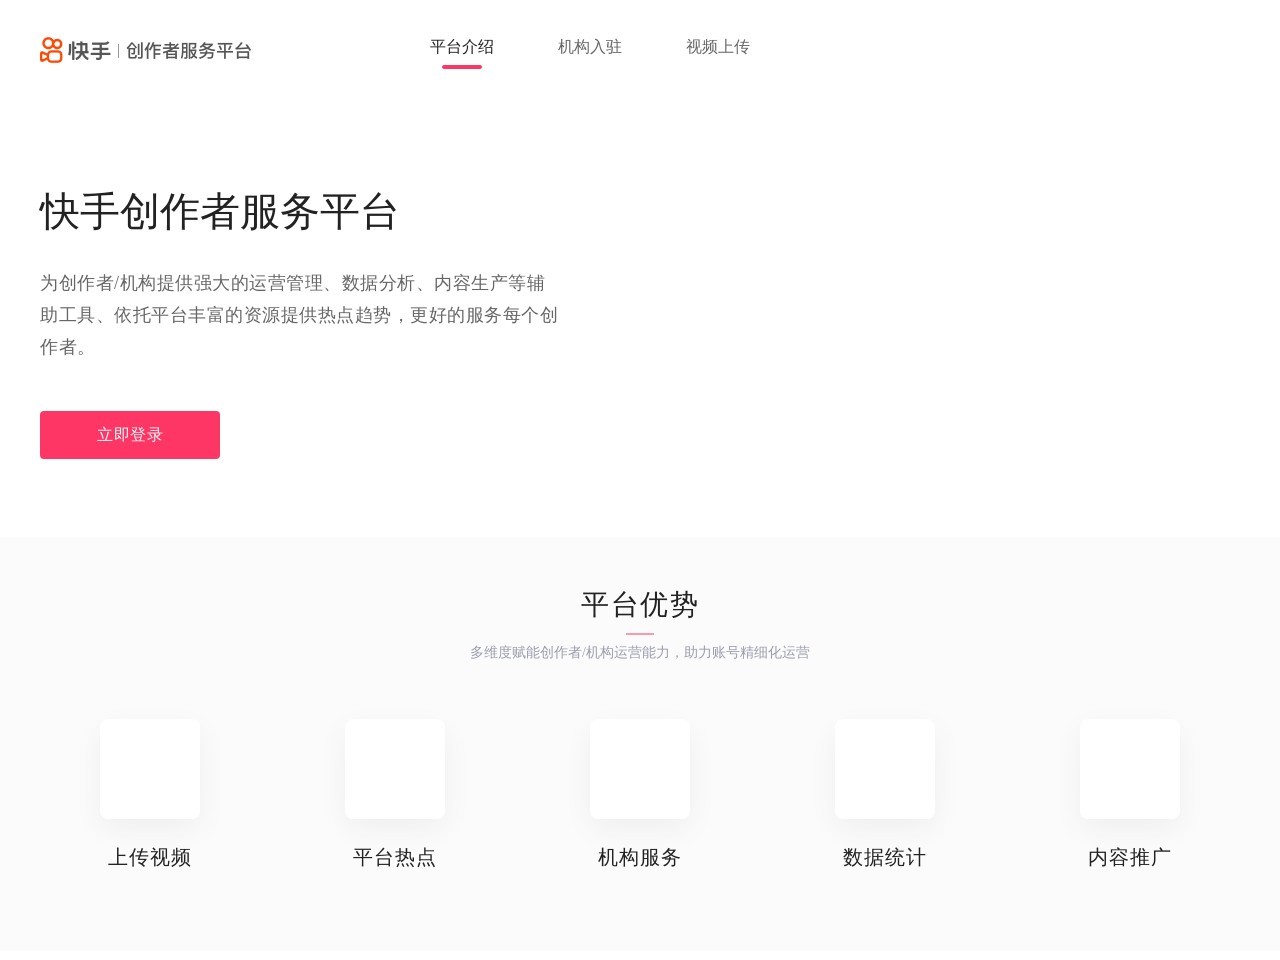Viewport: 1280px width, 960px height.
Task: Click the 平台热点 label
Action: [x=395, y=857]
